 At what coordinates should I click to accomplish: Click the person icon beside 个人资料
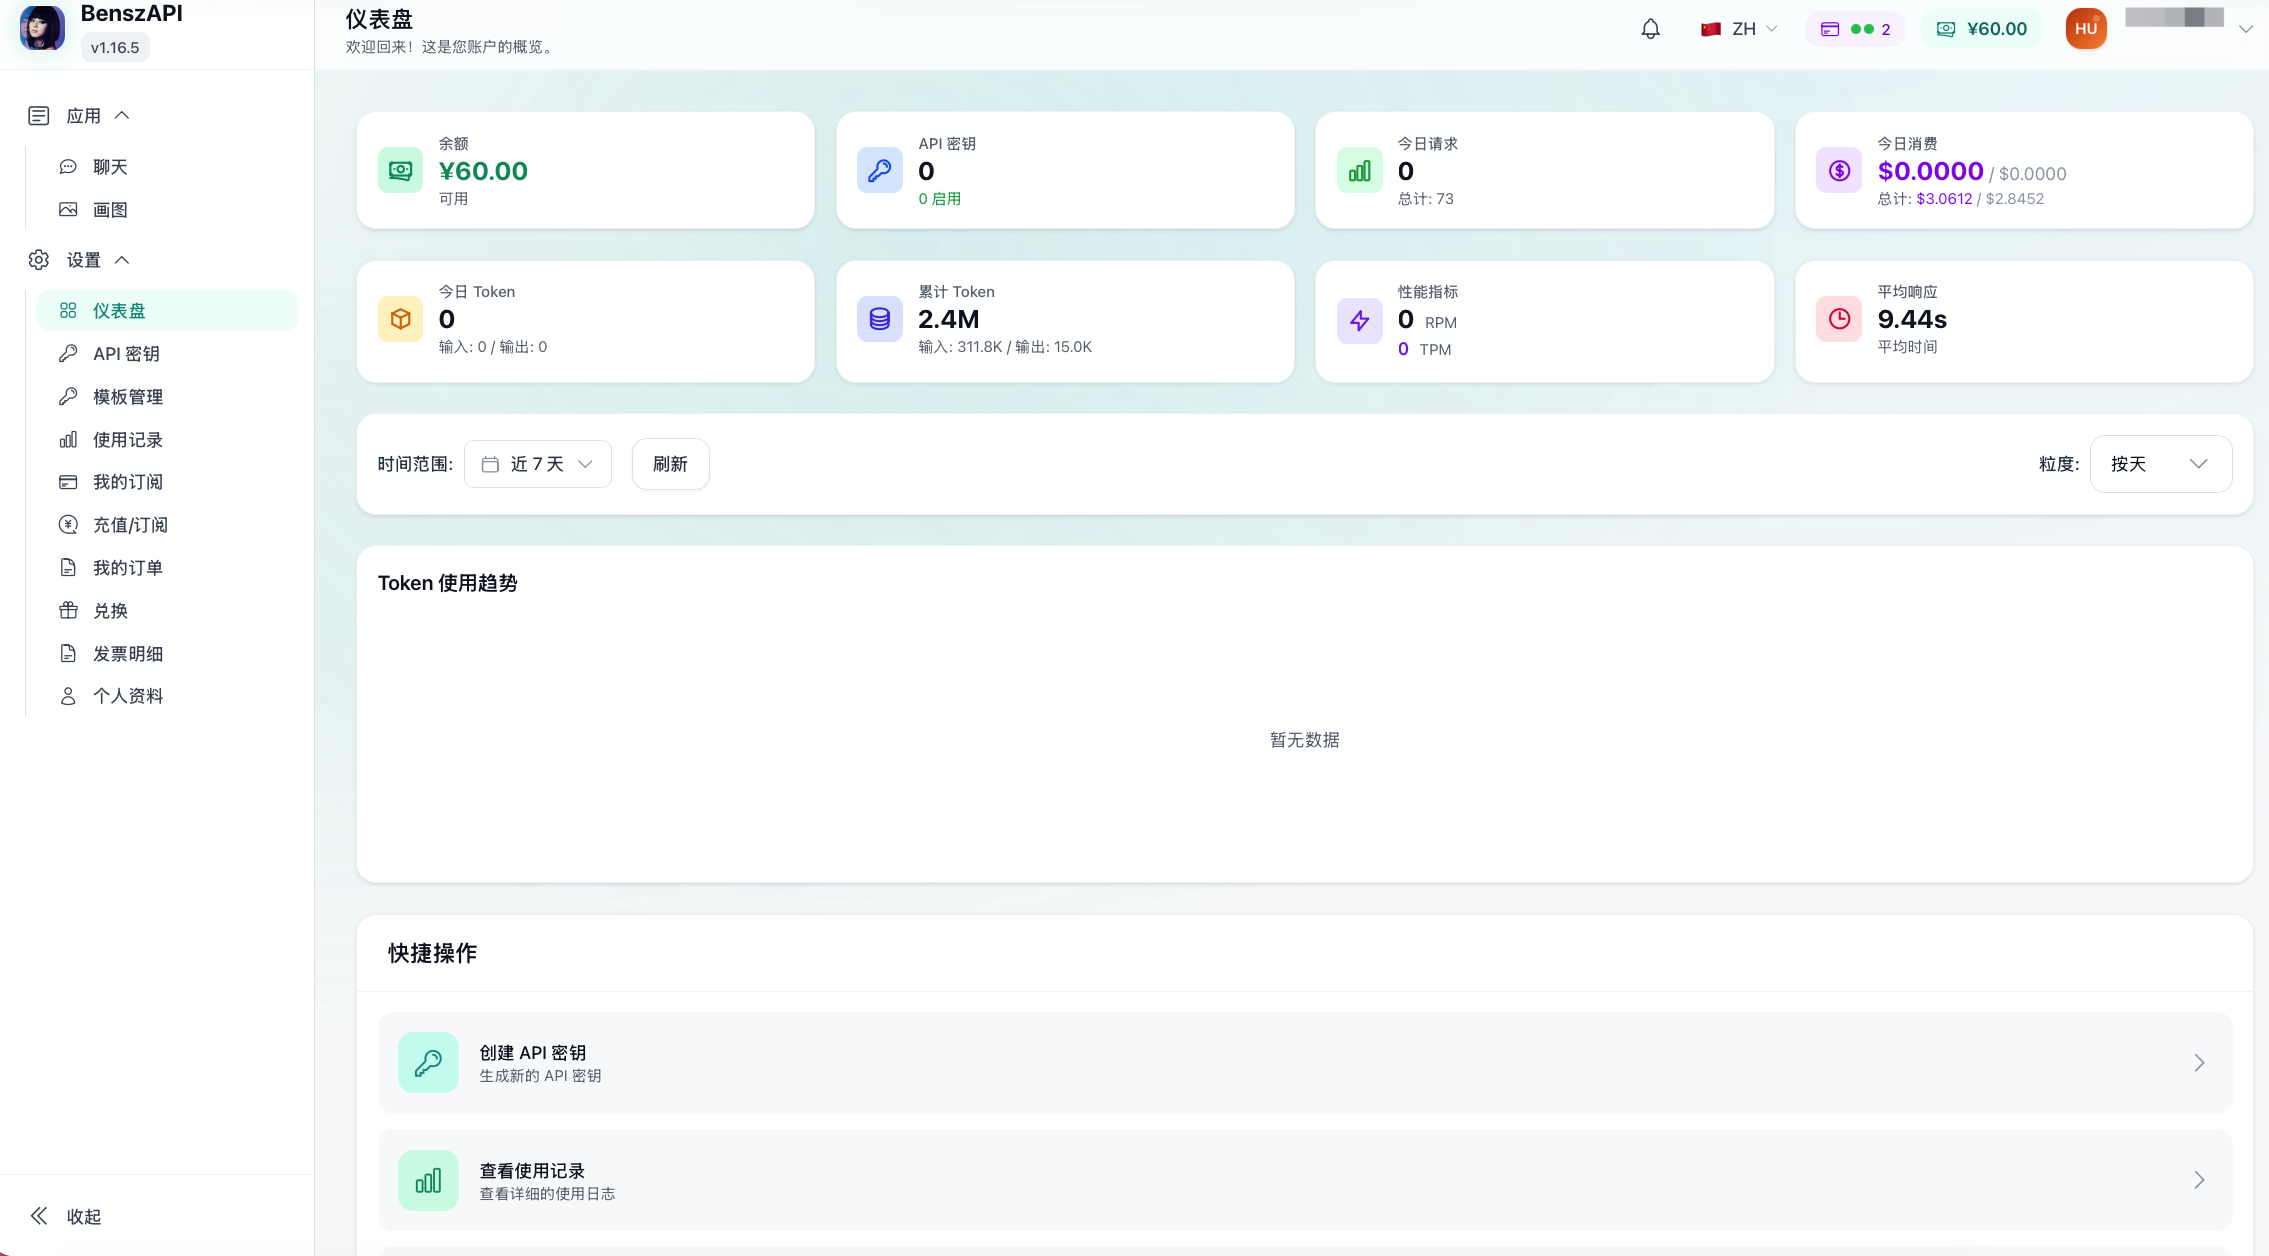click(x=68, y=696)
